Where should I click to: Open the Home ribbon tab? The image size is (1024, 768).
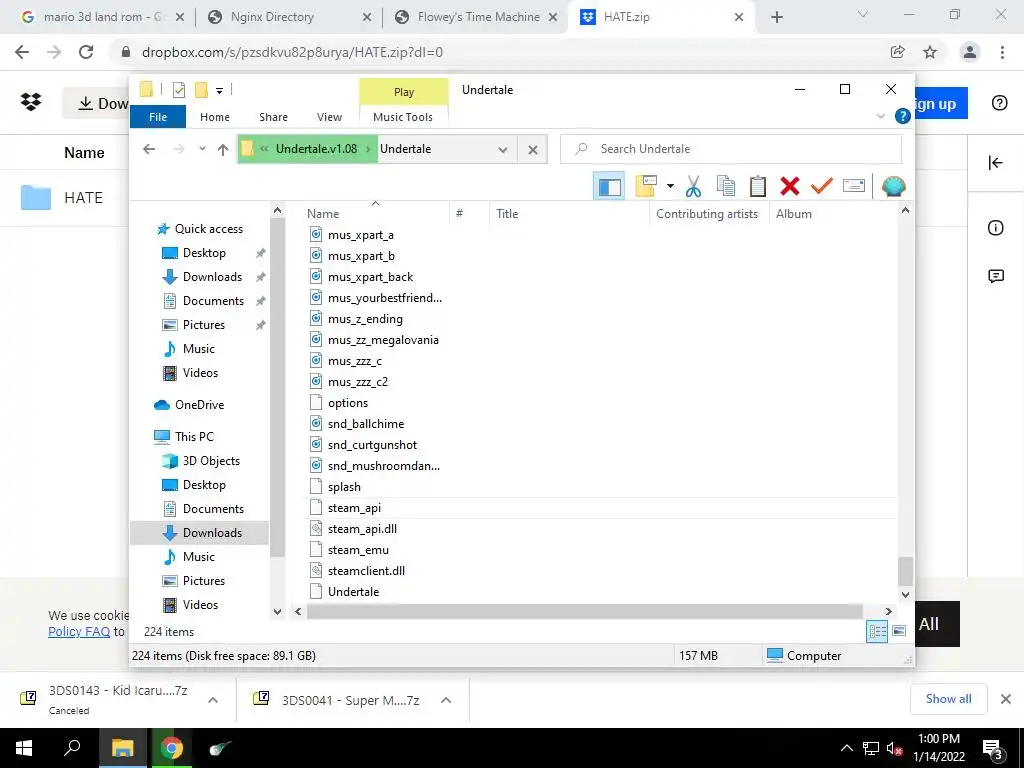click(x=215, y=117)
